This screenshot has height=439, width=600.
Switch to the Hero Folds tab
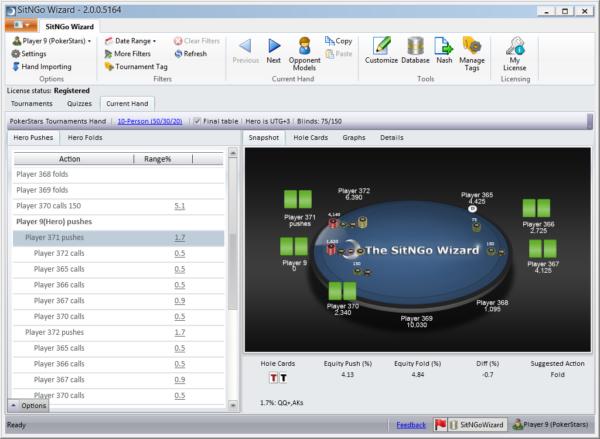click(x=85, y=137)
